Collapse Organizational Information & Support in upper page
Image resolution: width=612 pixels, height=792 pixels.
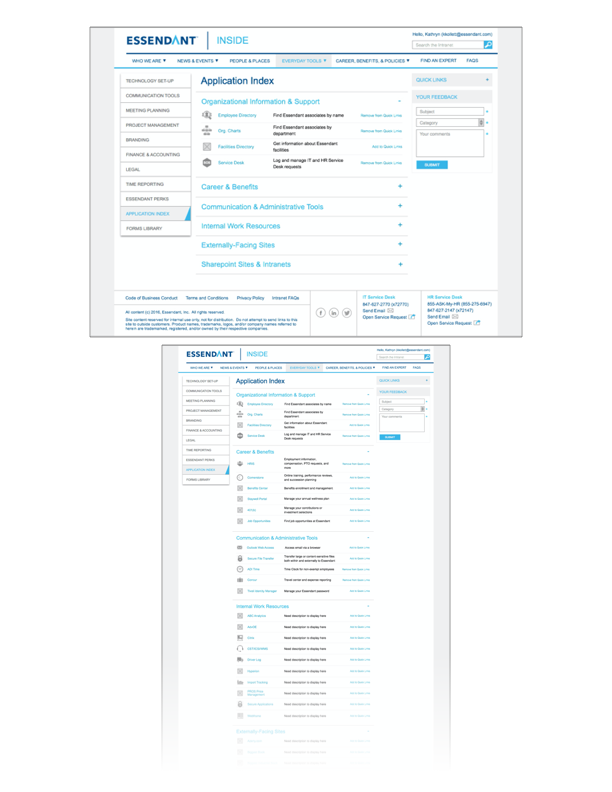point(400,102)
